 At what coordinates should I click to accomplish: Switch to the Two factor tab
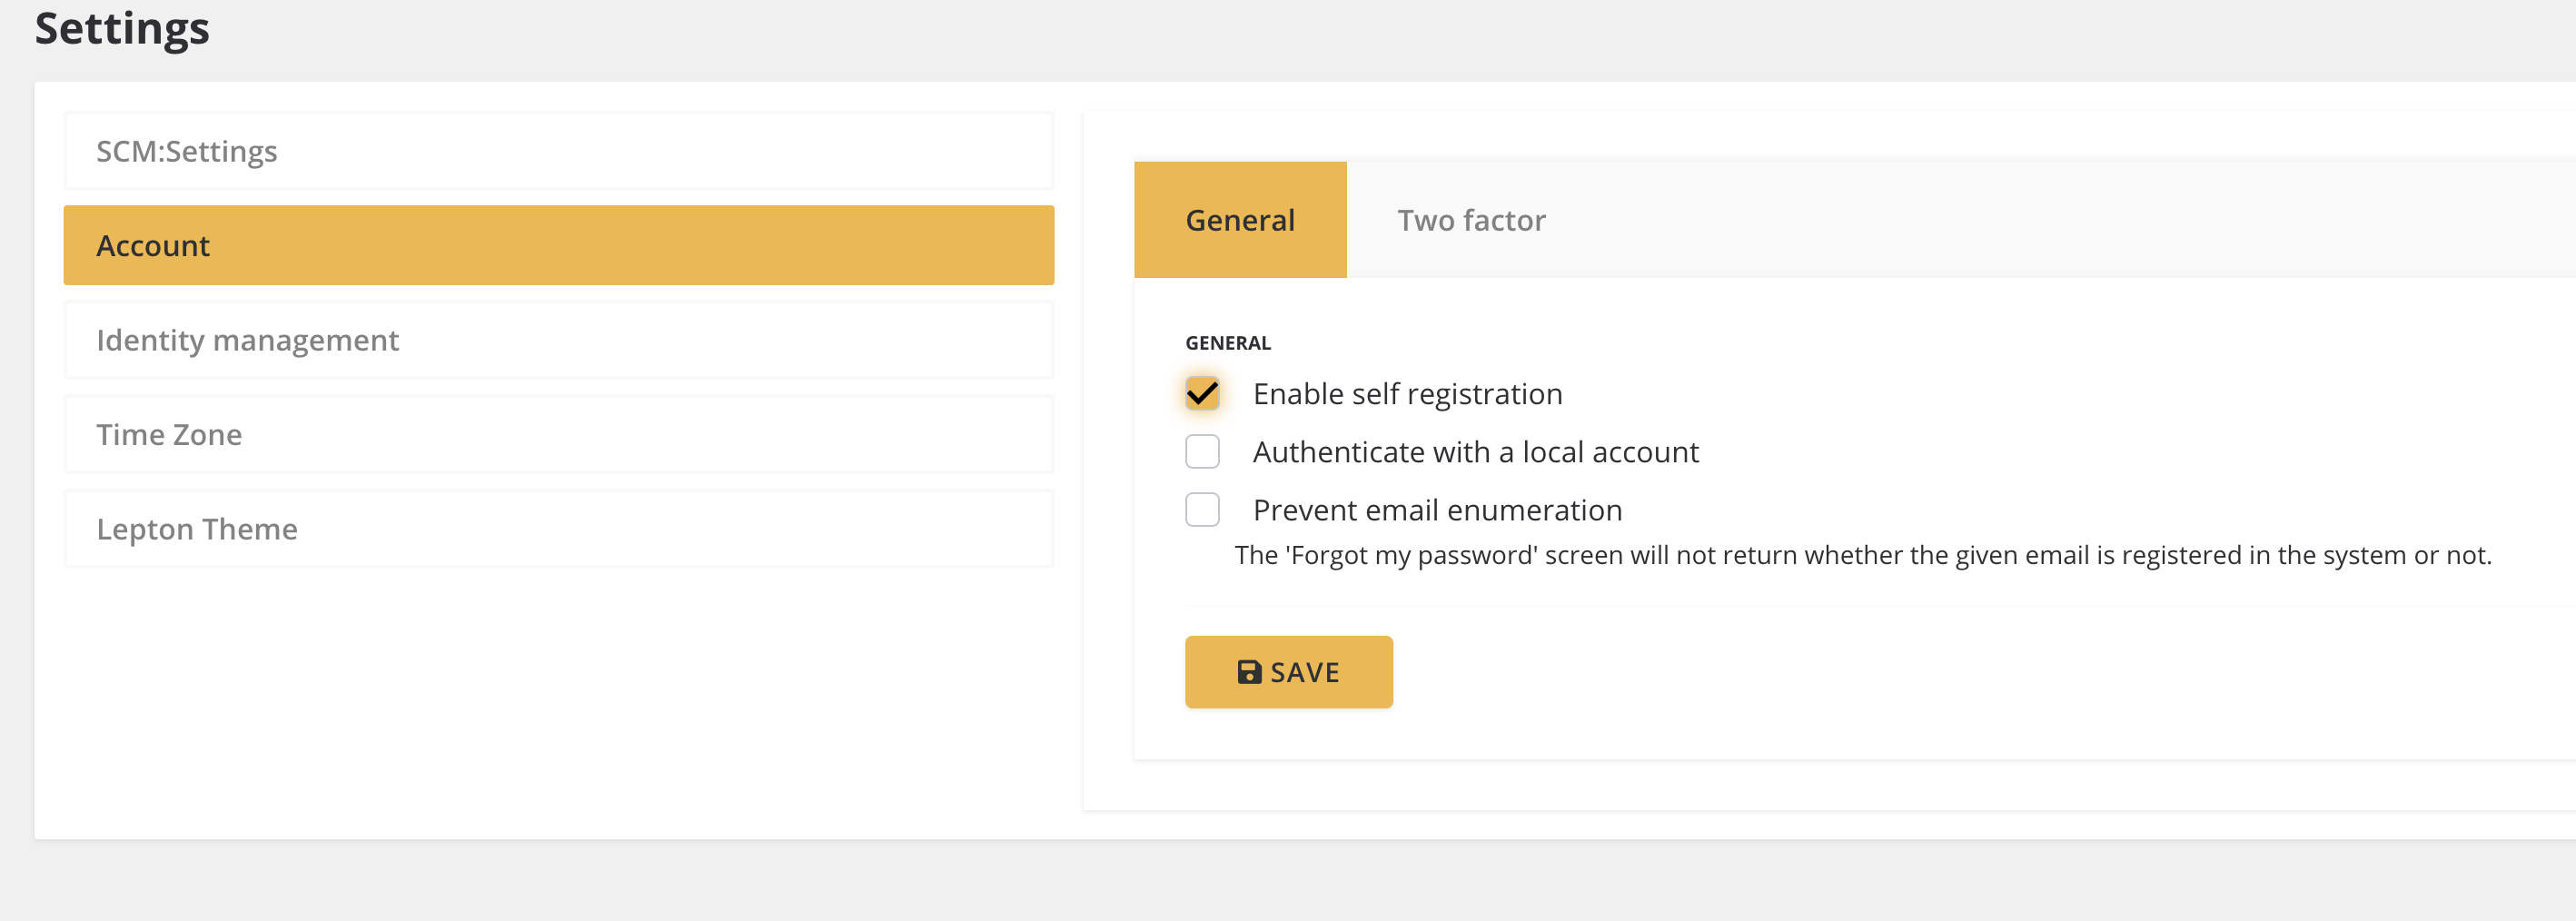pos(1470,220)
